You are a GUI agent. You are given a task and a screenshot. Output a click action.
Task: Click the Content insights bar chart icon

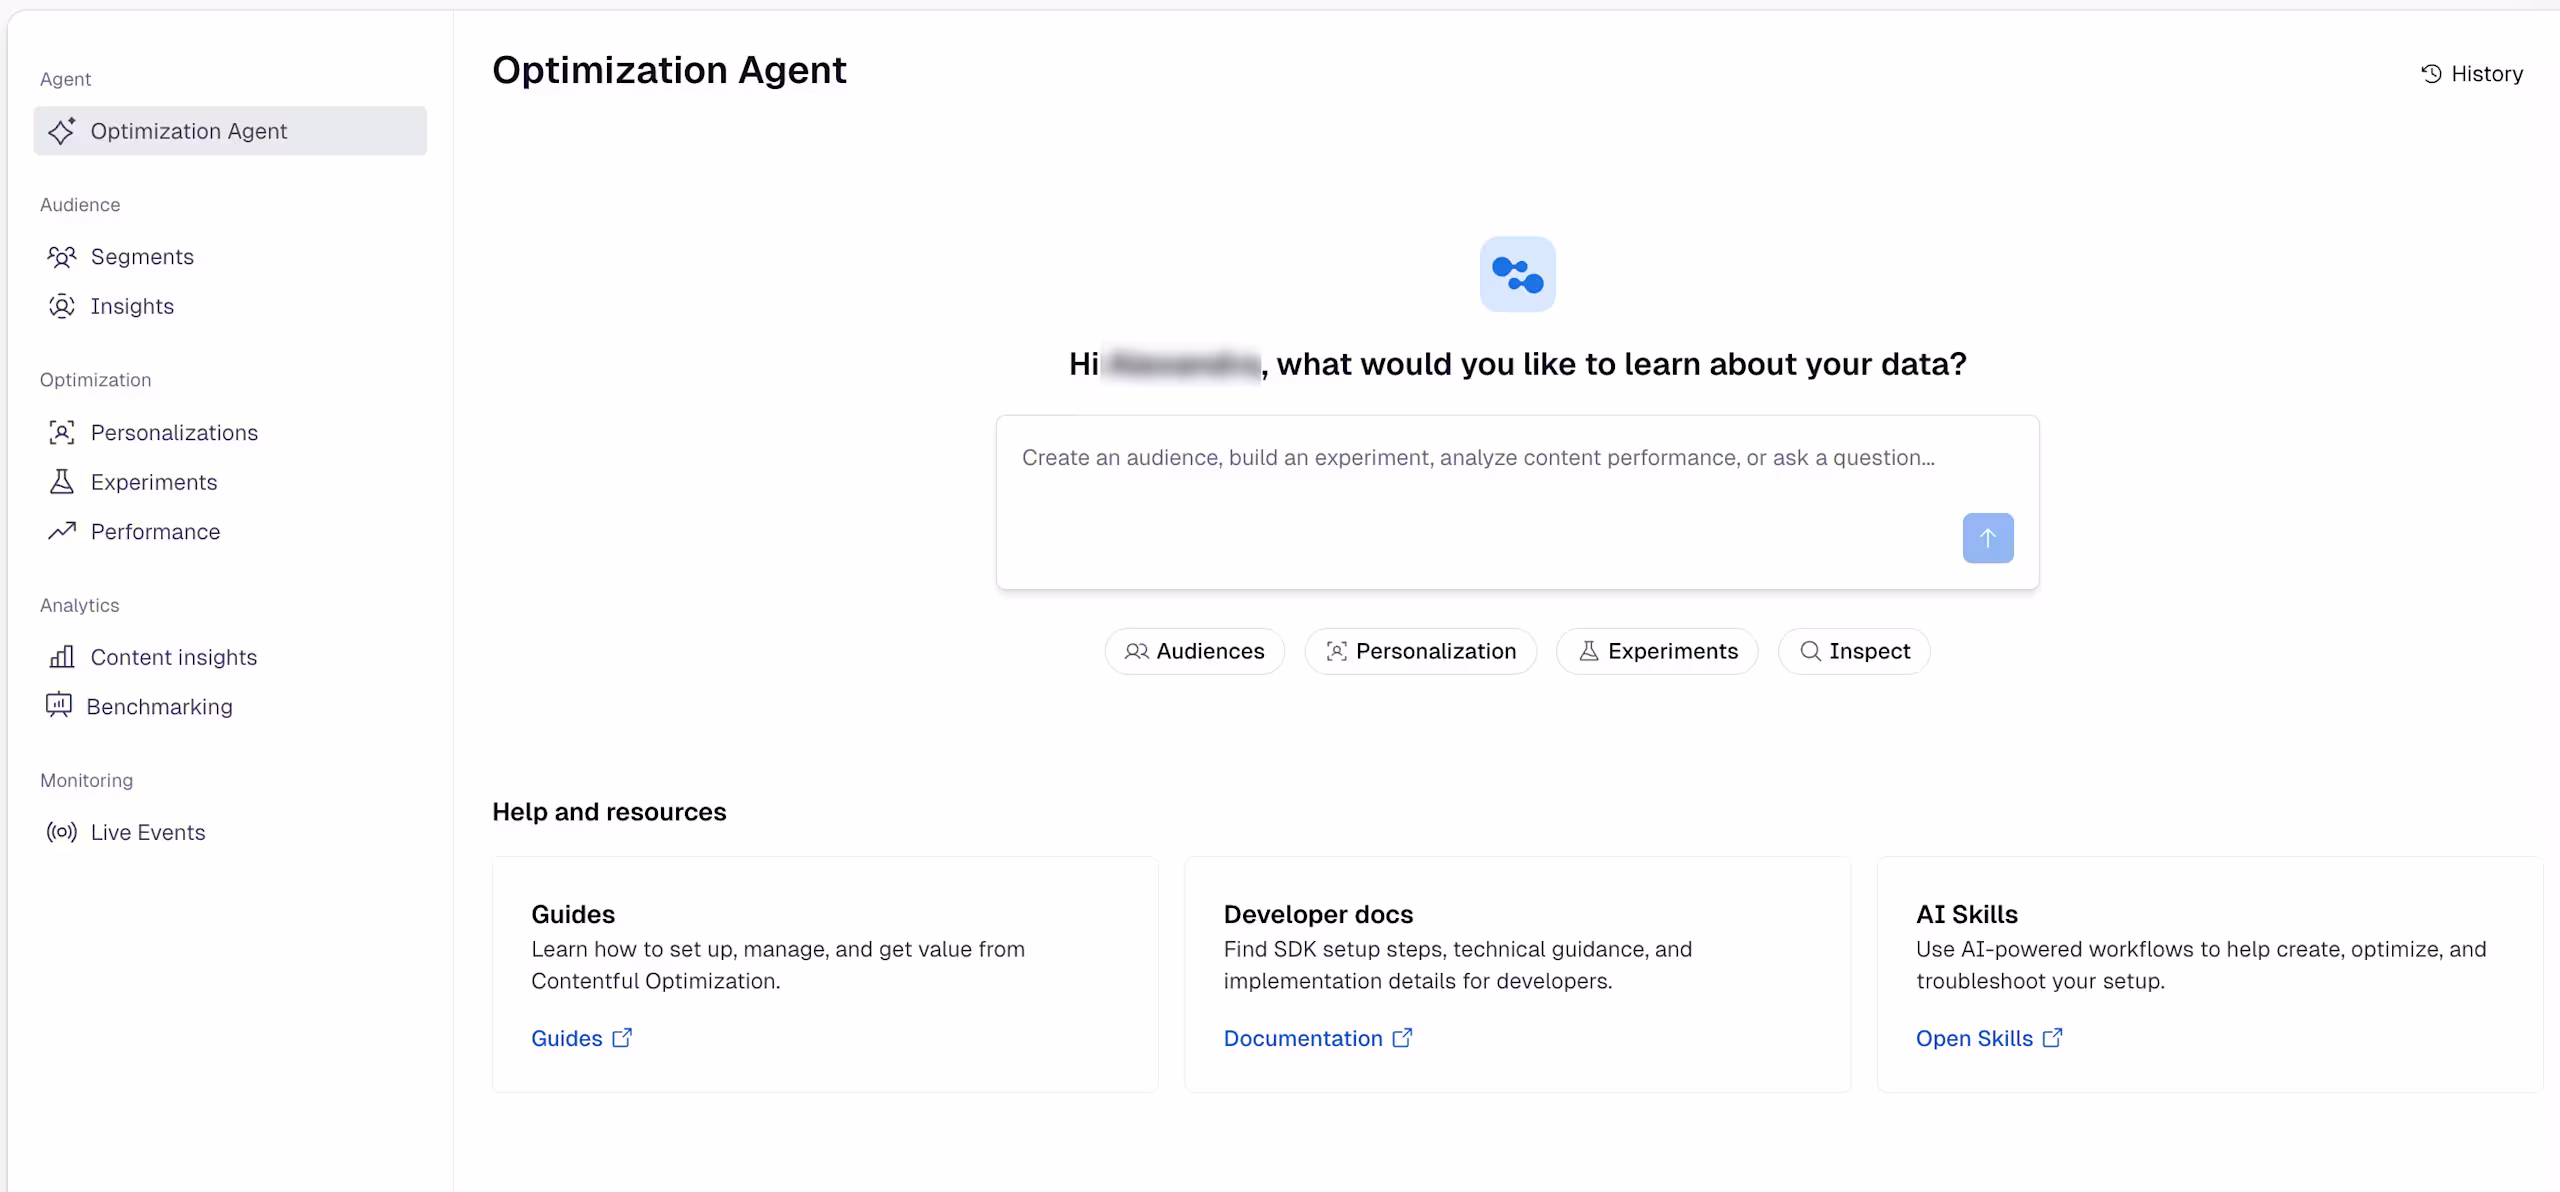(62, 657)
